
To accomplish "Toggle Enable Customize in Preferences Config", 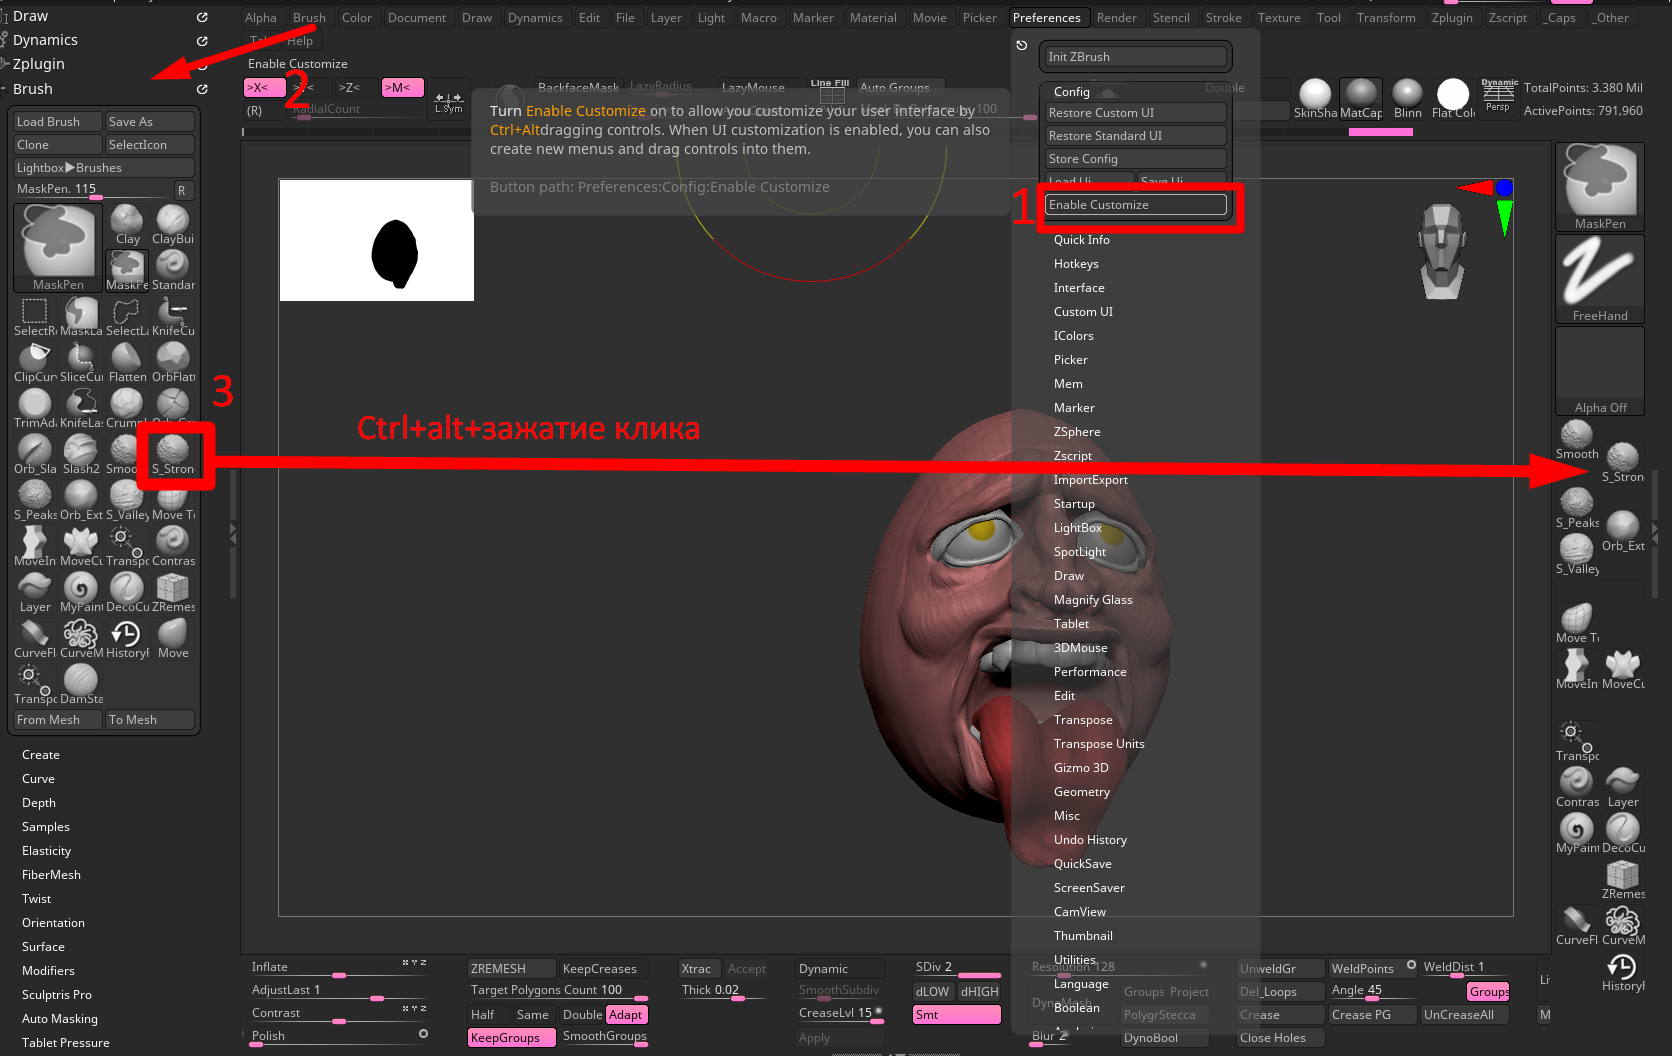I will [1136, 205].
